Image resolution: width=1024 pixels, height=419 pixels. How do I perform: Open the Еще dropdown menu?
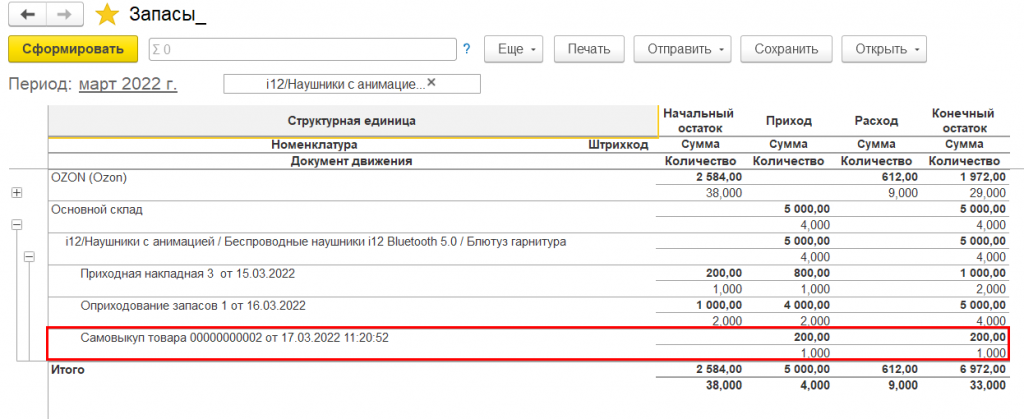click(x=516, y=48)
